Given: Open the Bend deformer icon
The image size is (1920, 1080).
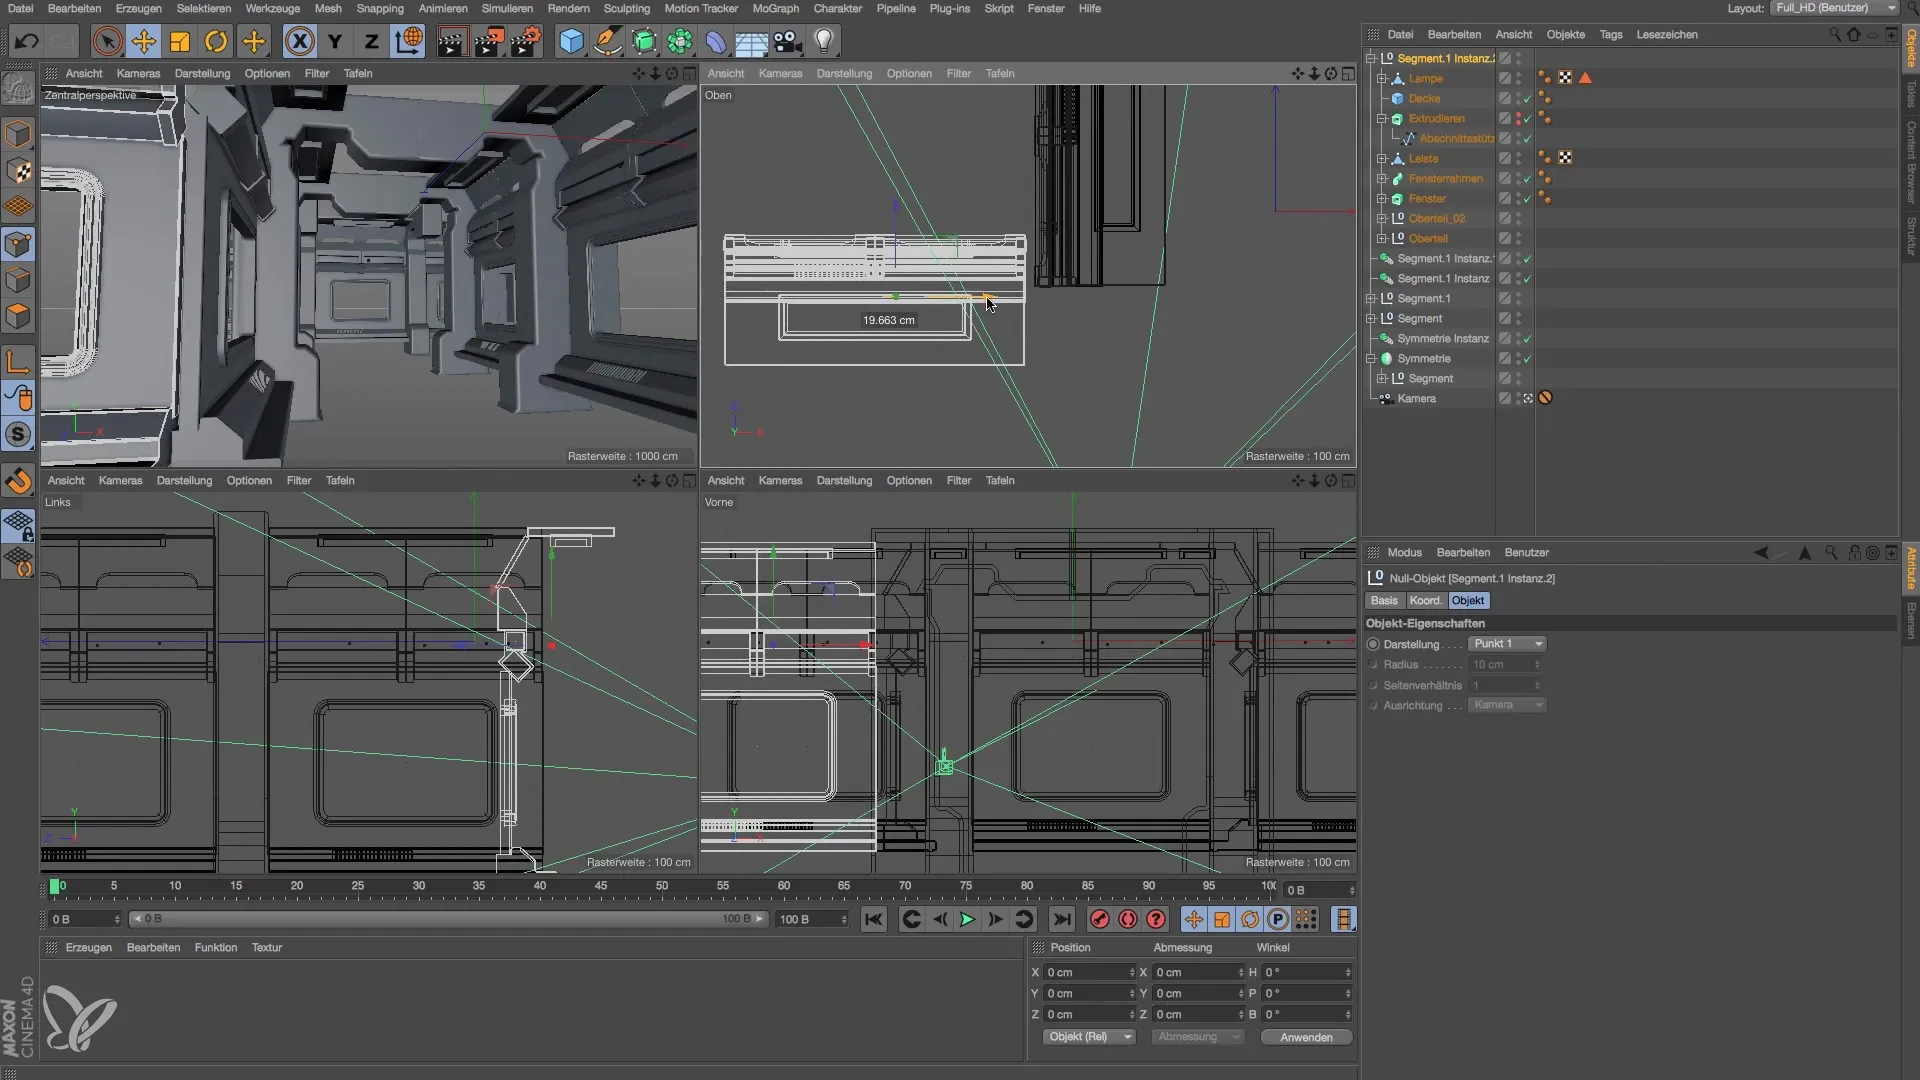Looking at the screenshot, I should (716, 41).
